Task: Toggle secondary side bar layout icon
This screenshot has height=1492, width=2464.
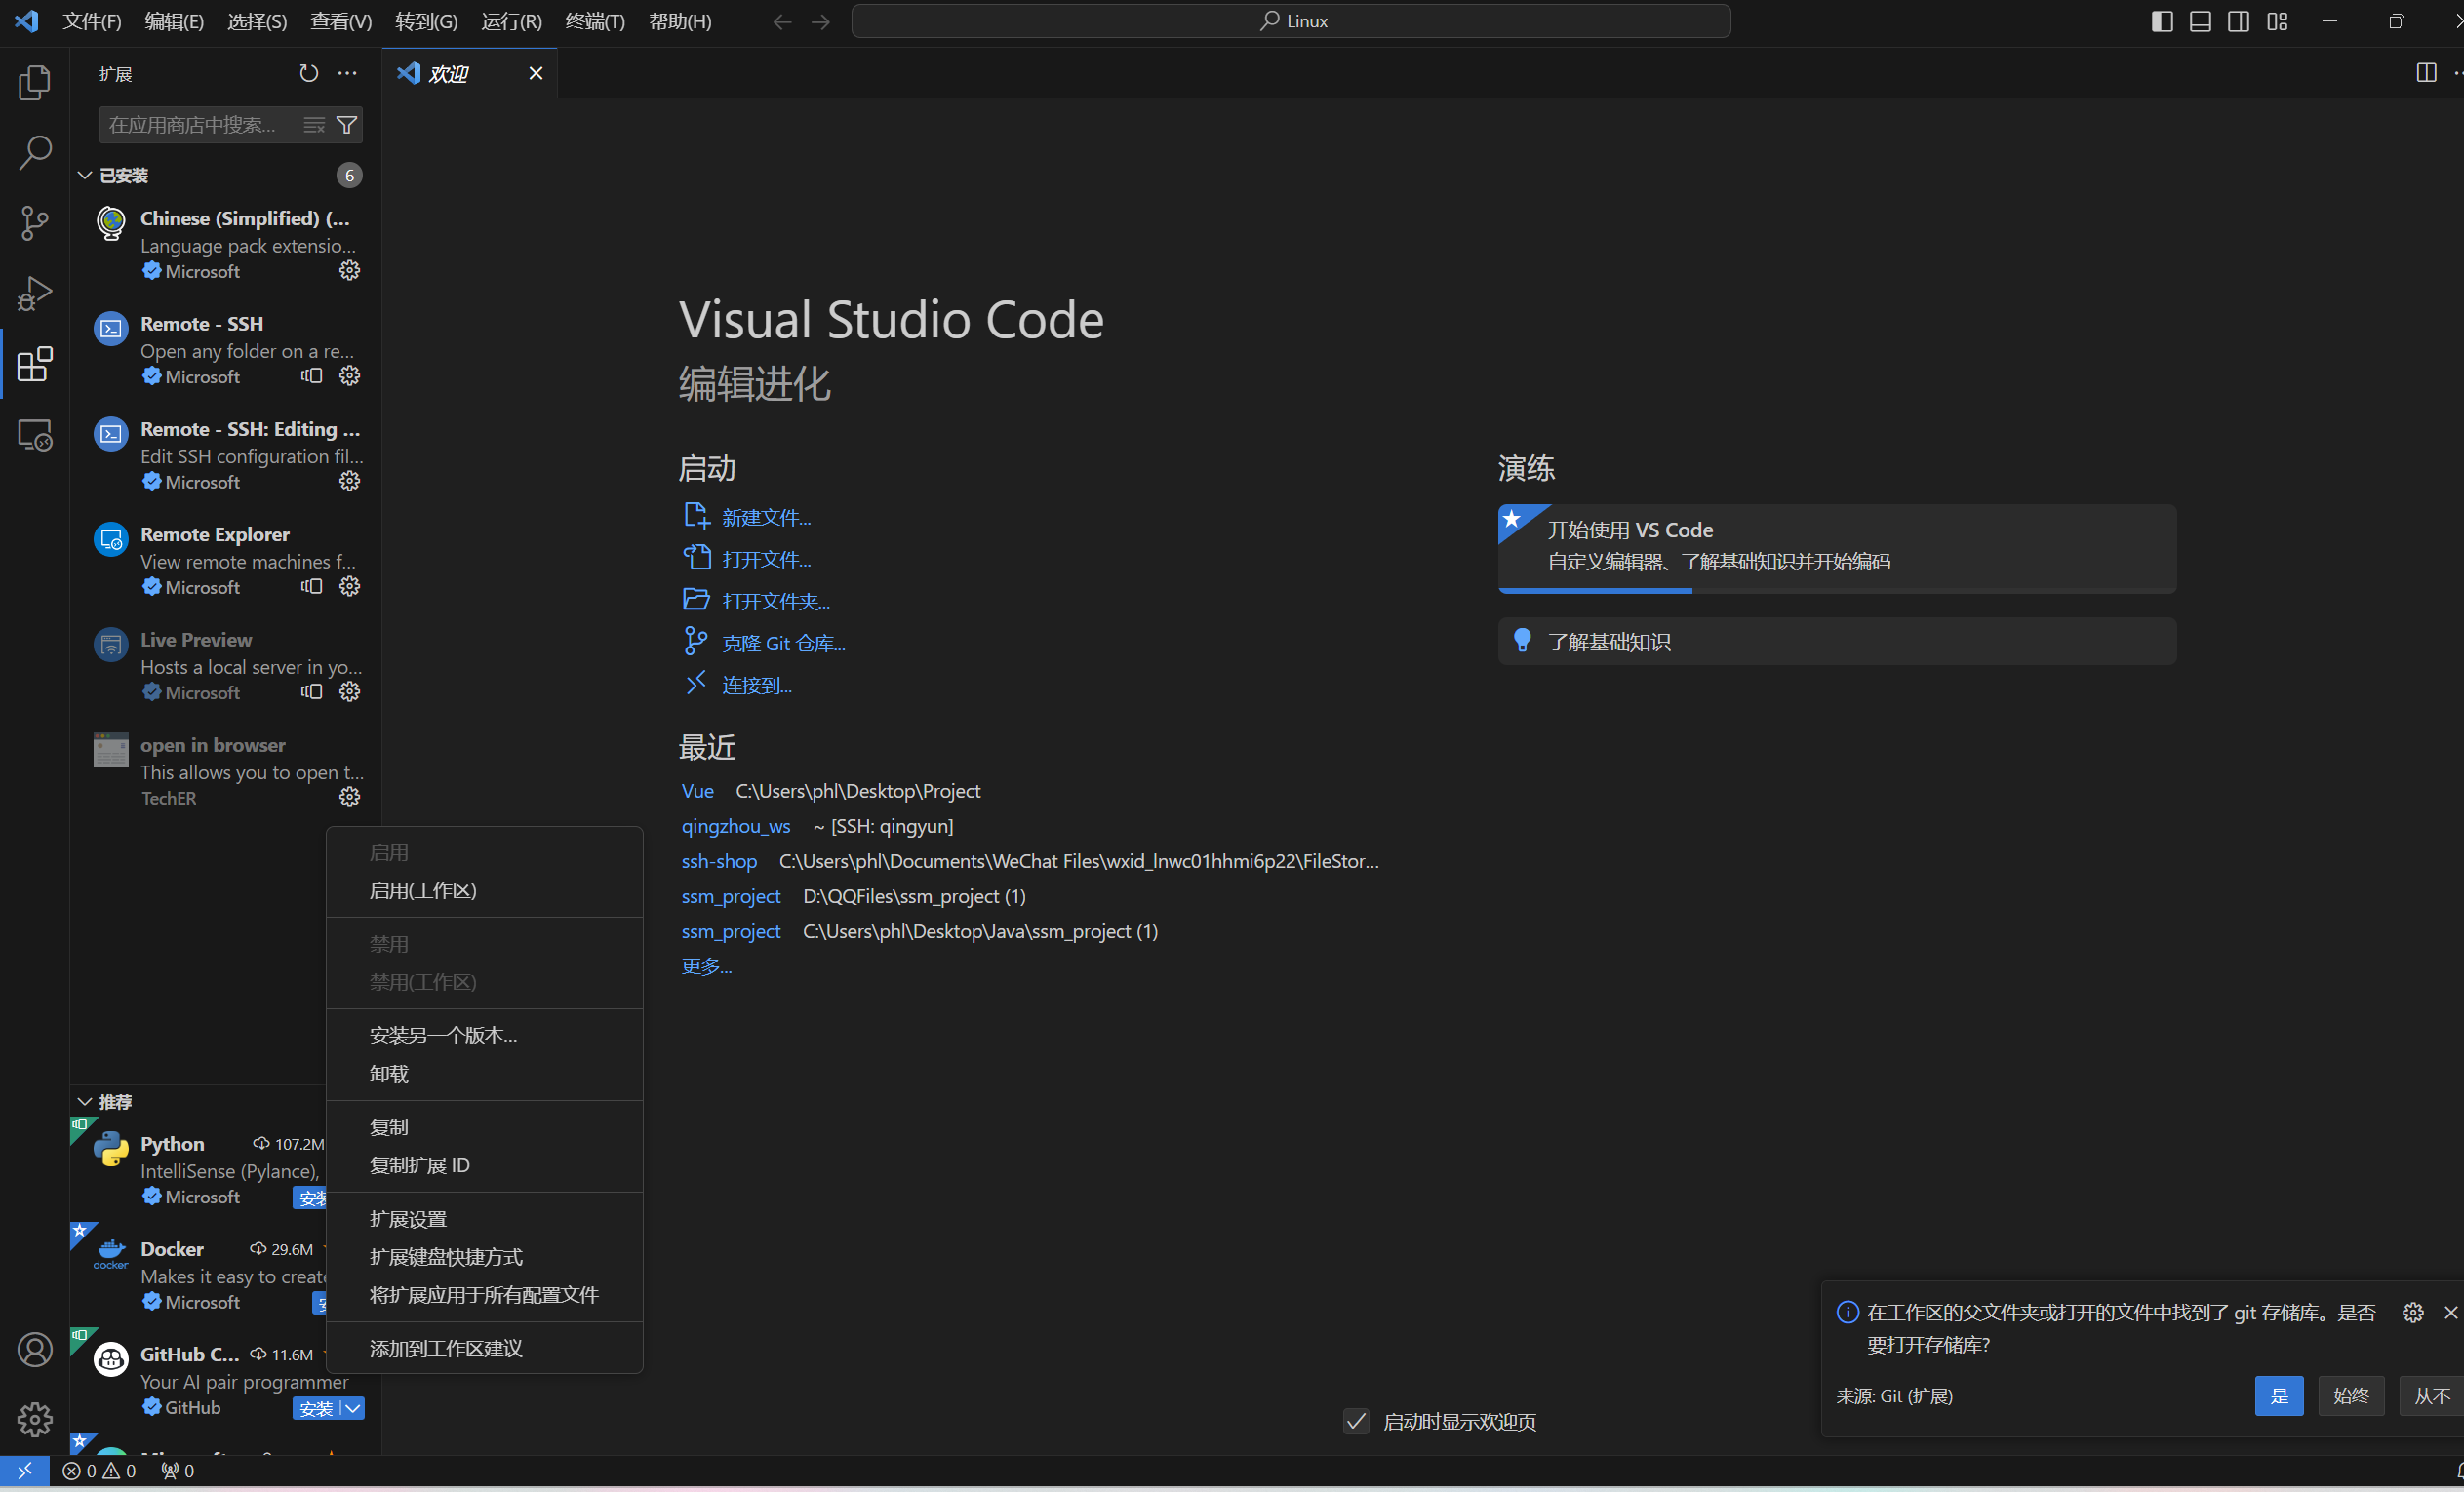Action: coord(2239,21)
